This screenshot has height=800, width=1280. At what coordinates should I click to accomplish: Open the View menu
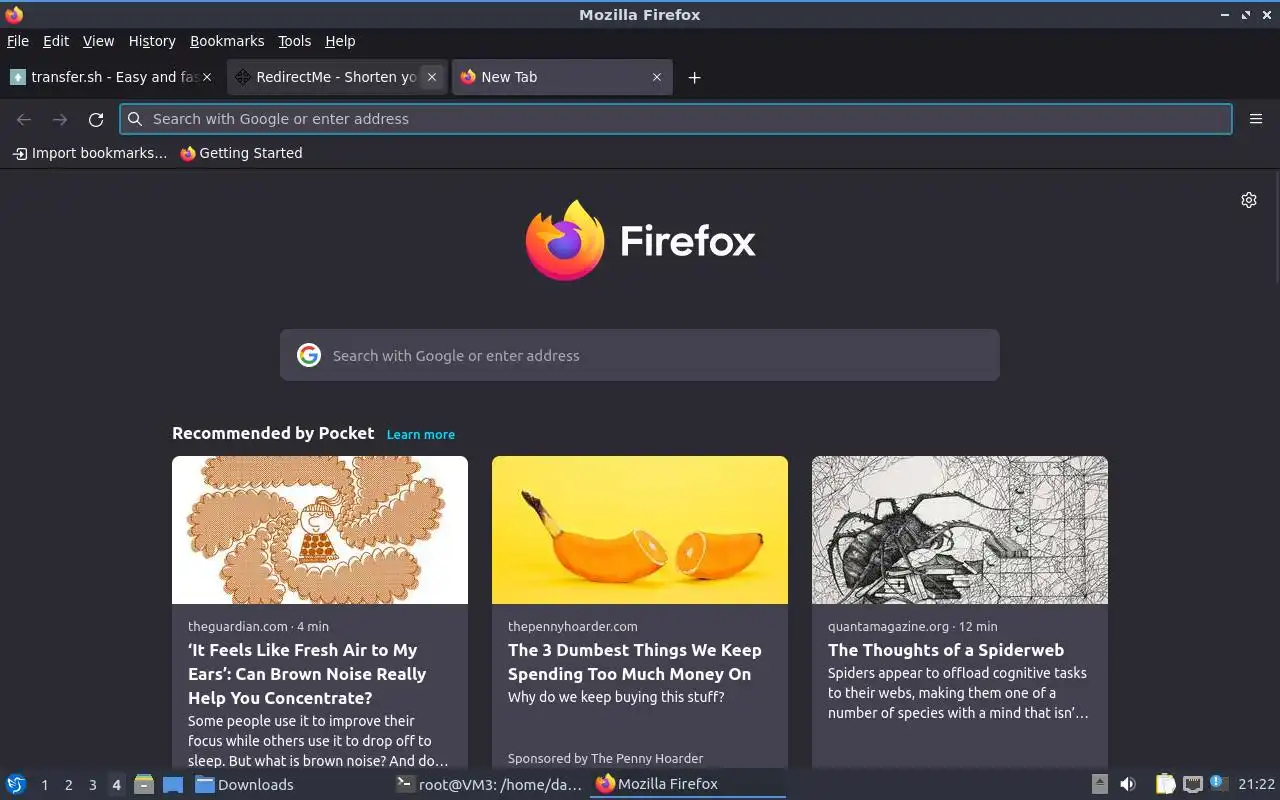98,41
